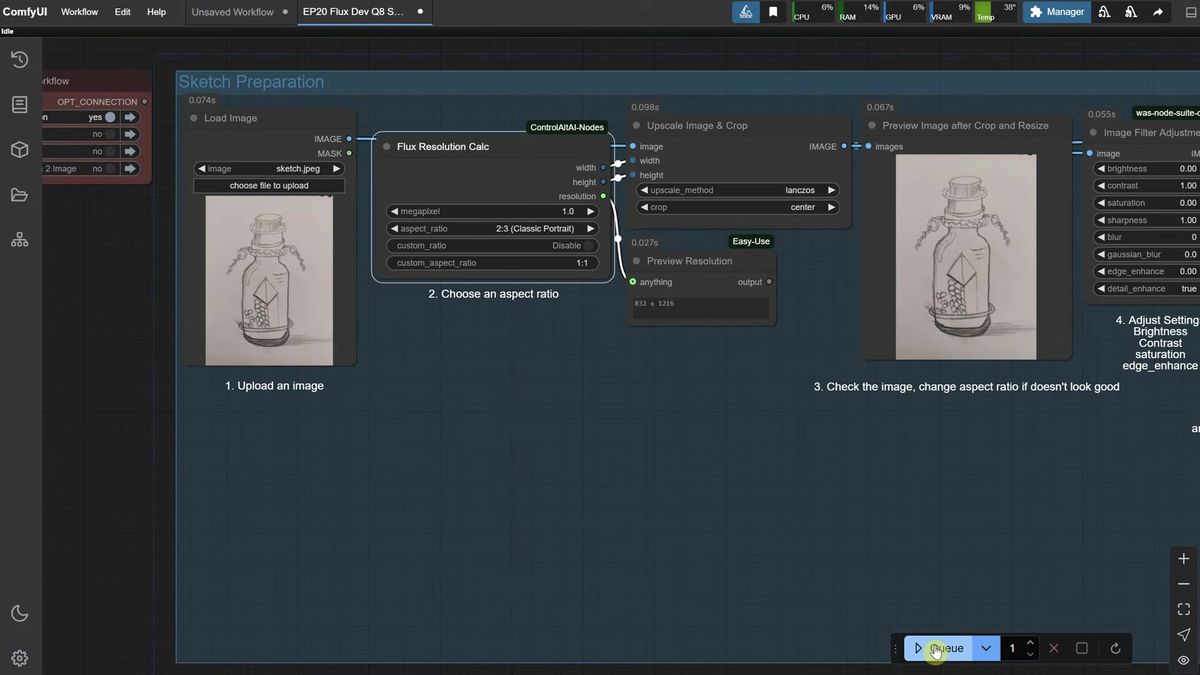The height and width of the screenshot is (675, 1200).
Task: Click the arrow button in 2 Image row
Action: [130, 169]
